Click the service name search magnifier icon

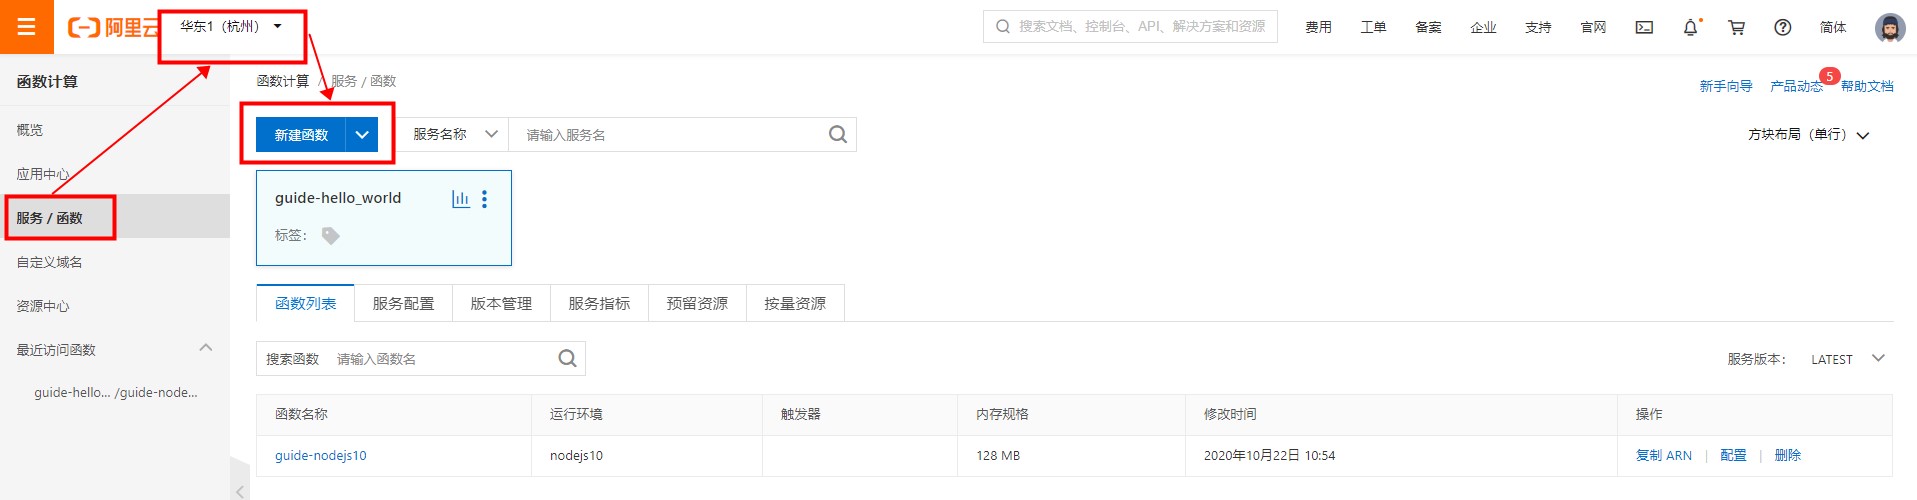[x=838, y=134]
